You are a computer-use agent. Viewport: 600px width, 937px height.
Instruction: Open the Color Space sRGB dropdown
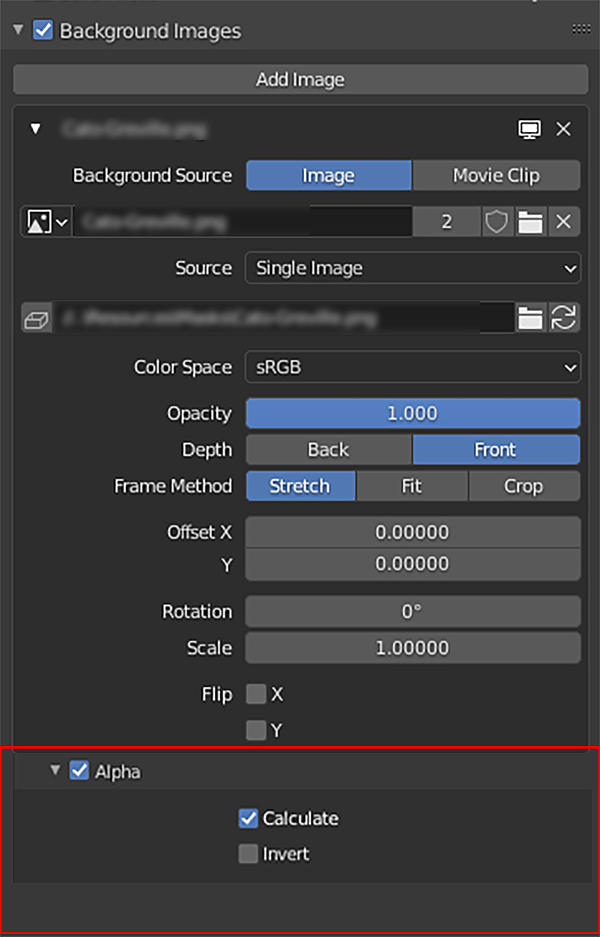coord(413,368)
